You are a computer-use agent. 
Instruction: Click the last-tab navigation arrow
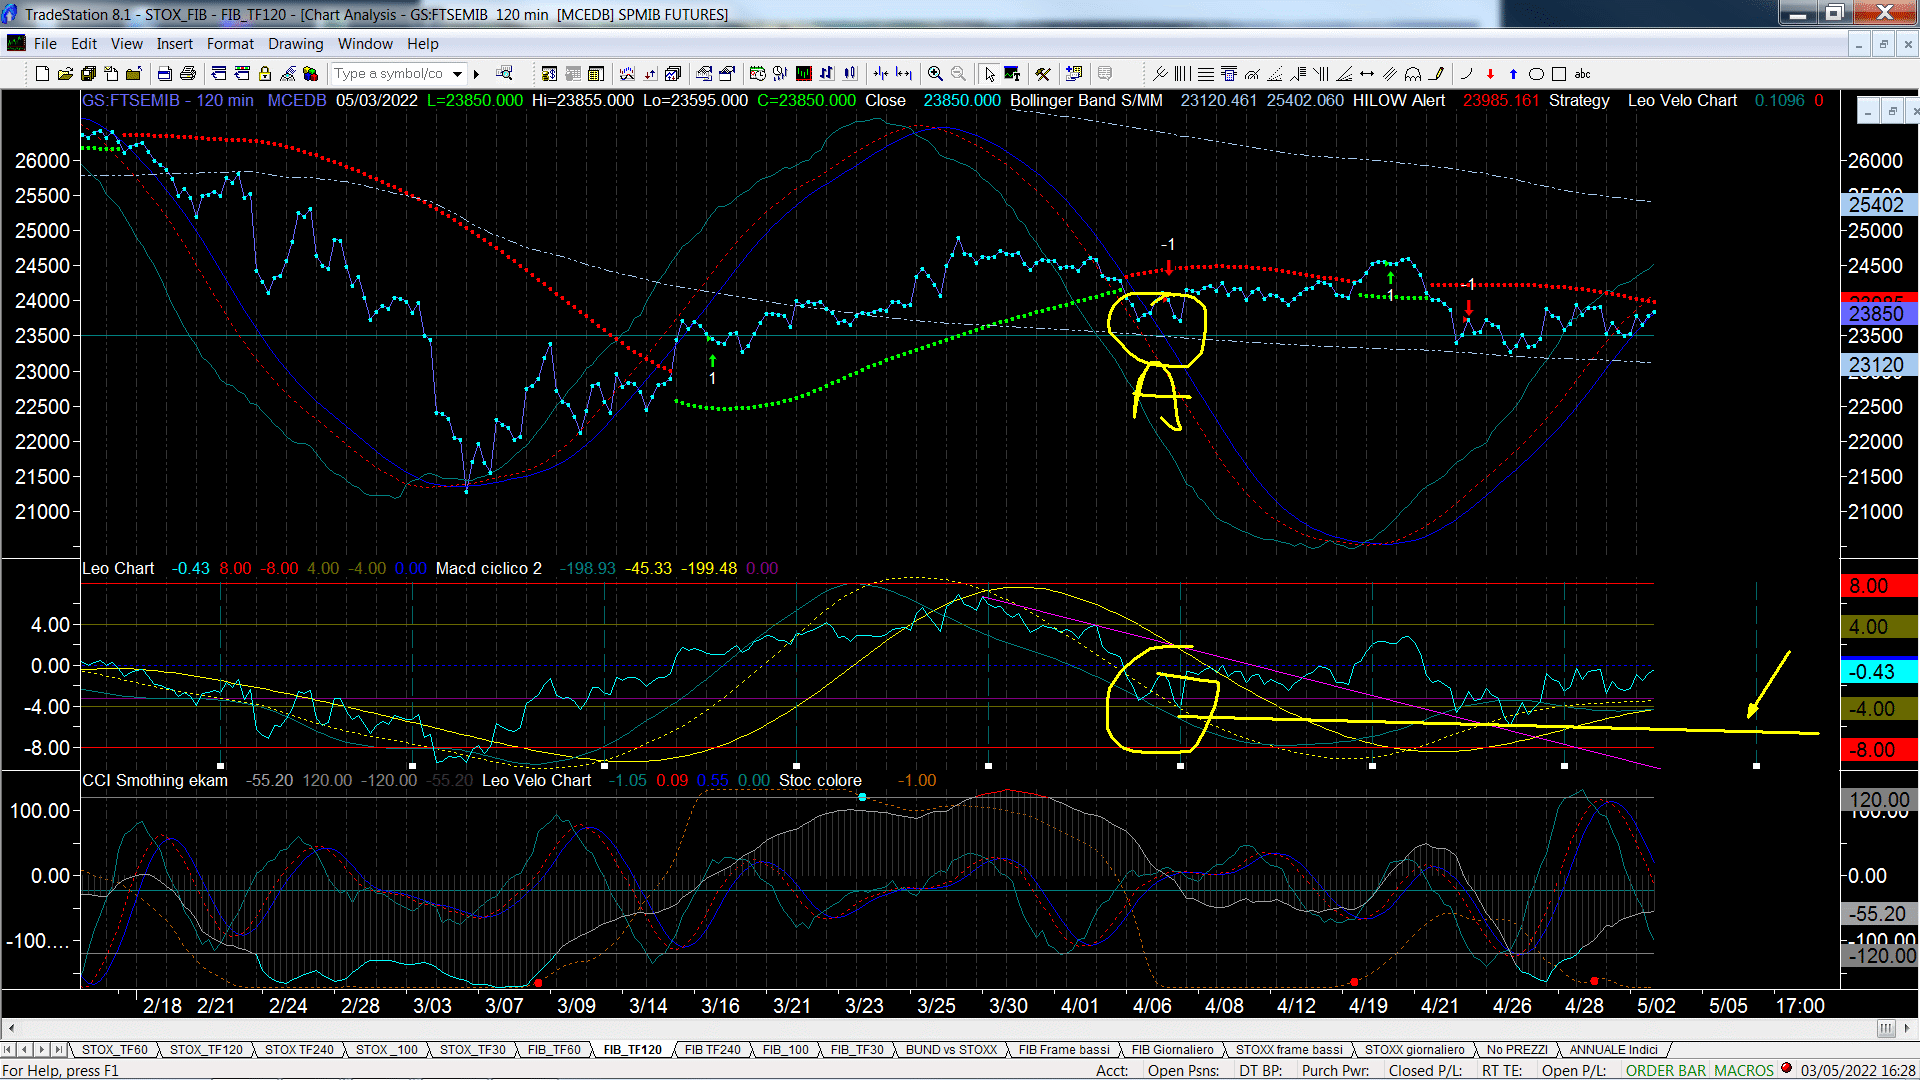(x=59, y=1049)
